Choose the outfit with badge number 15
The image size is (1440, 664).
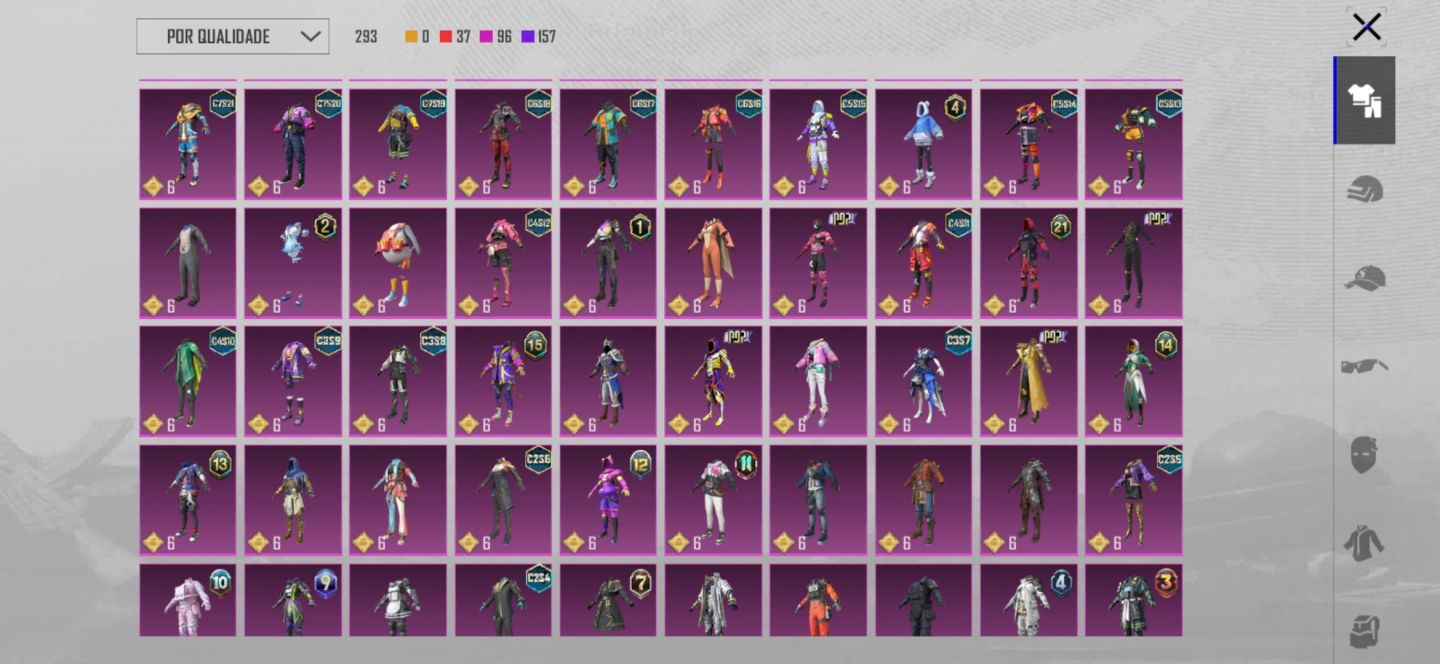(x=503, y=381)
